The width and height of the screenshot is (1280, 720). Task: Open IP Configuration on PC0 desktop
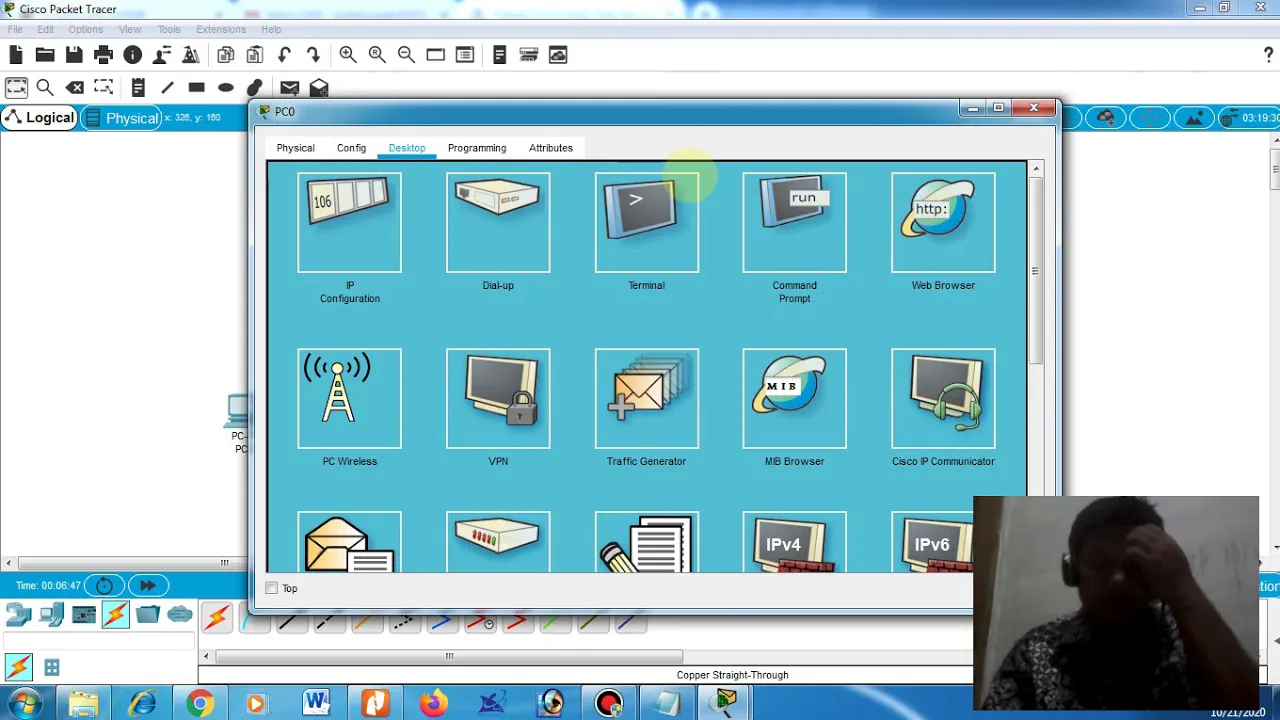[x=349, y=222]
